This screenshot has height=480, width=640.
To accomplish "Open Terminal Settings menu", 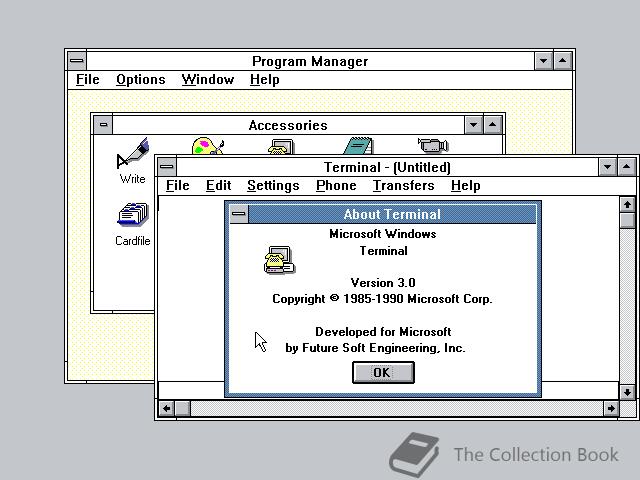I will tap(273, 186).
